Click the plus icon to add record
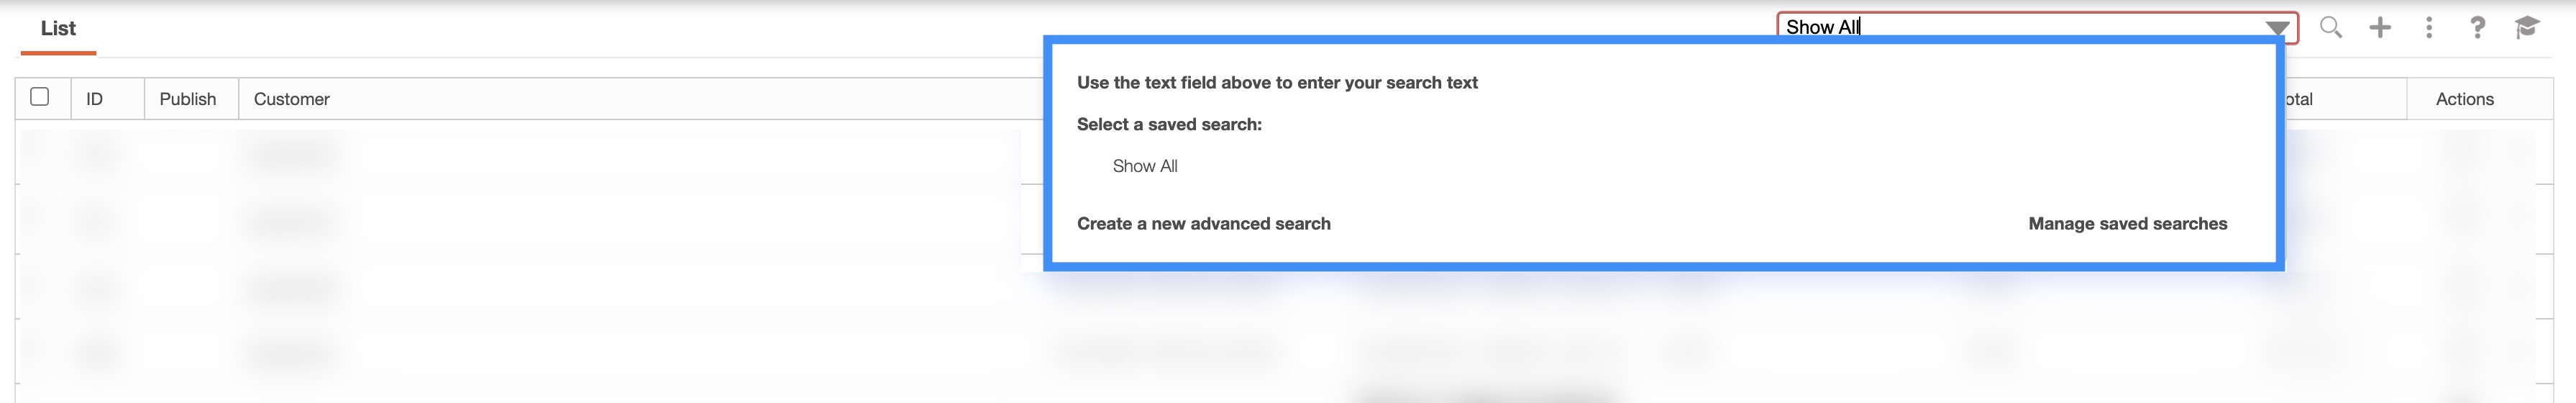Screen dimensions: 2576x403 point(2380,27)
